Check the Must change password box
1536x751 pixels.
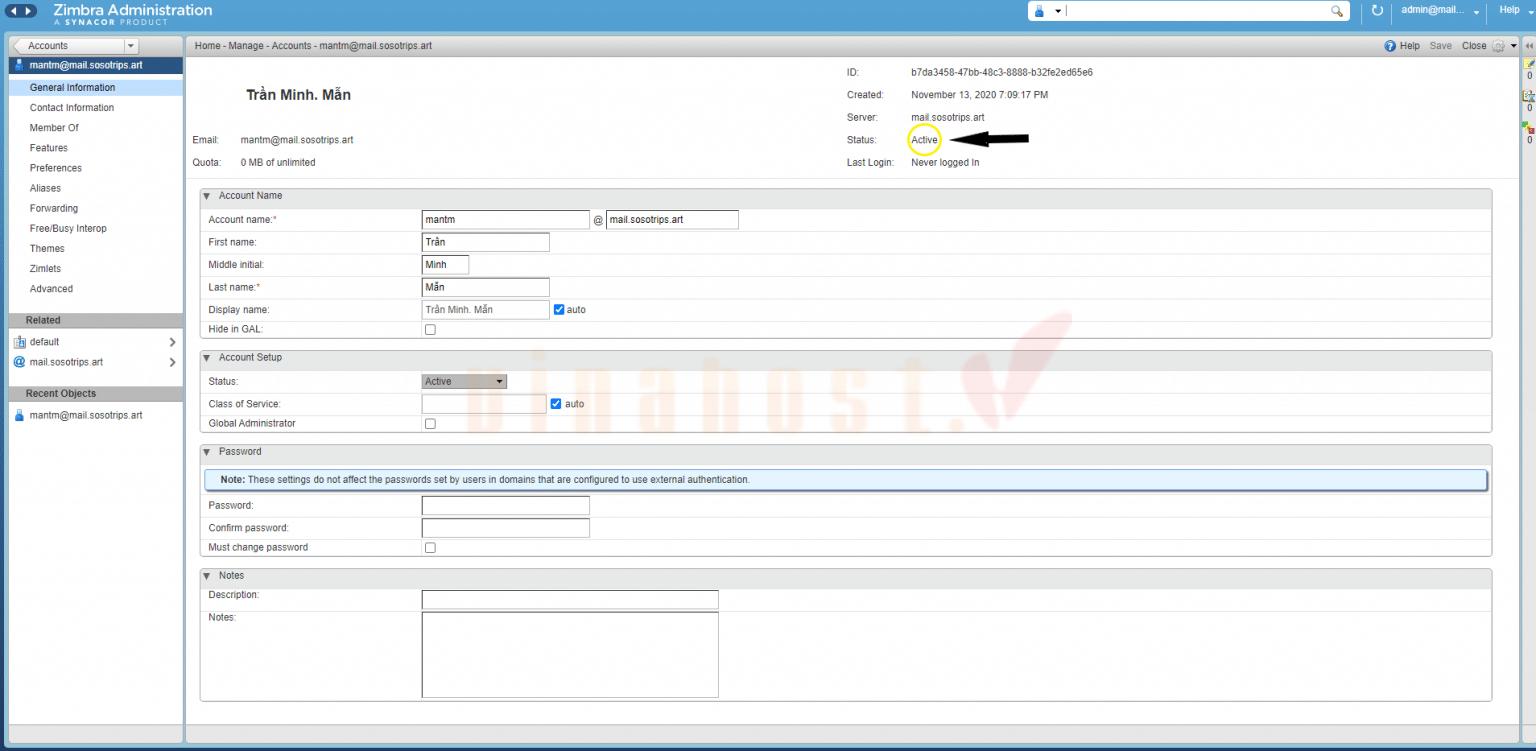pos(430,548)
